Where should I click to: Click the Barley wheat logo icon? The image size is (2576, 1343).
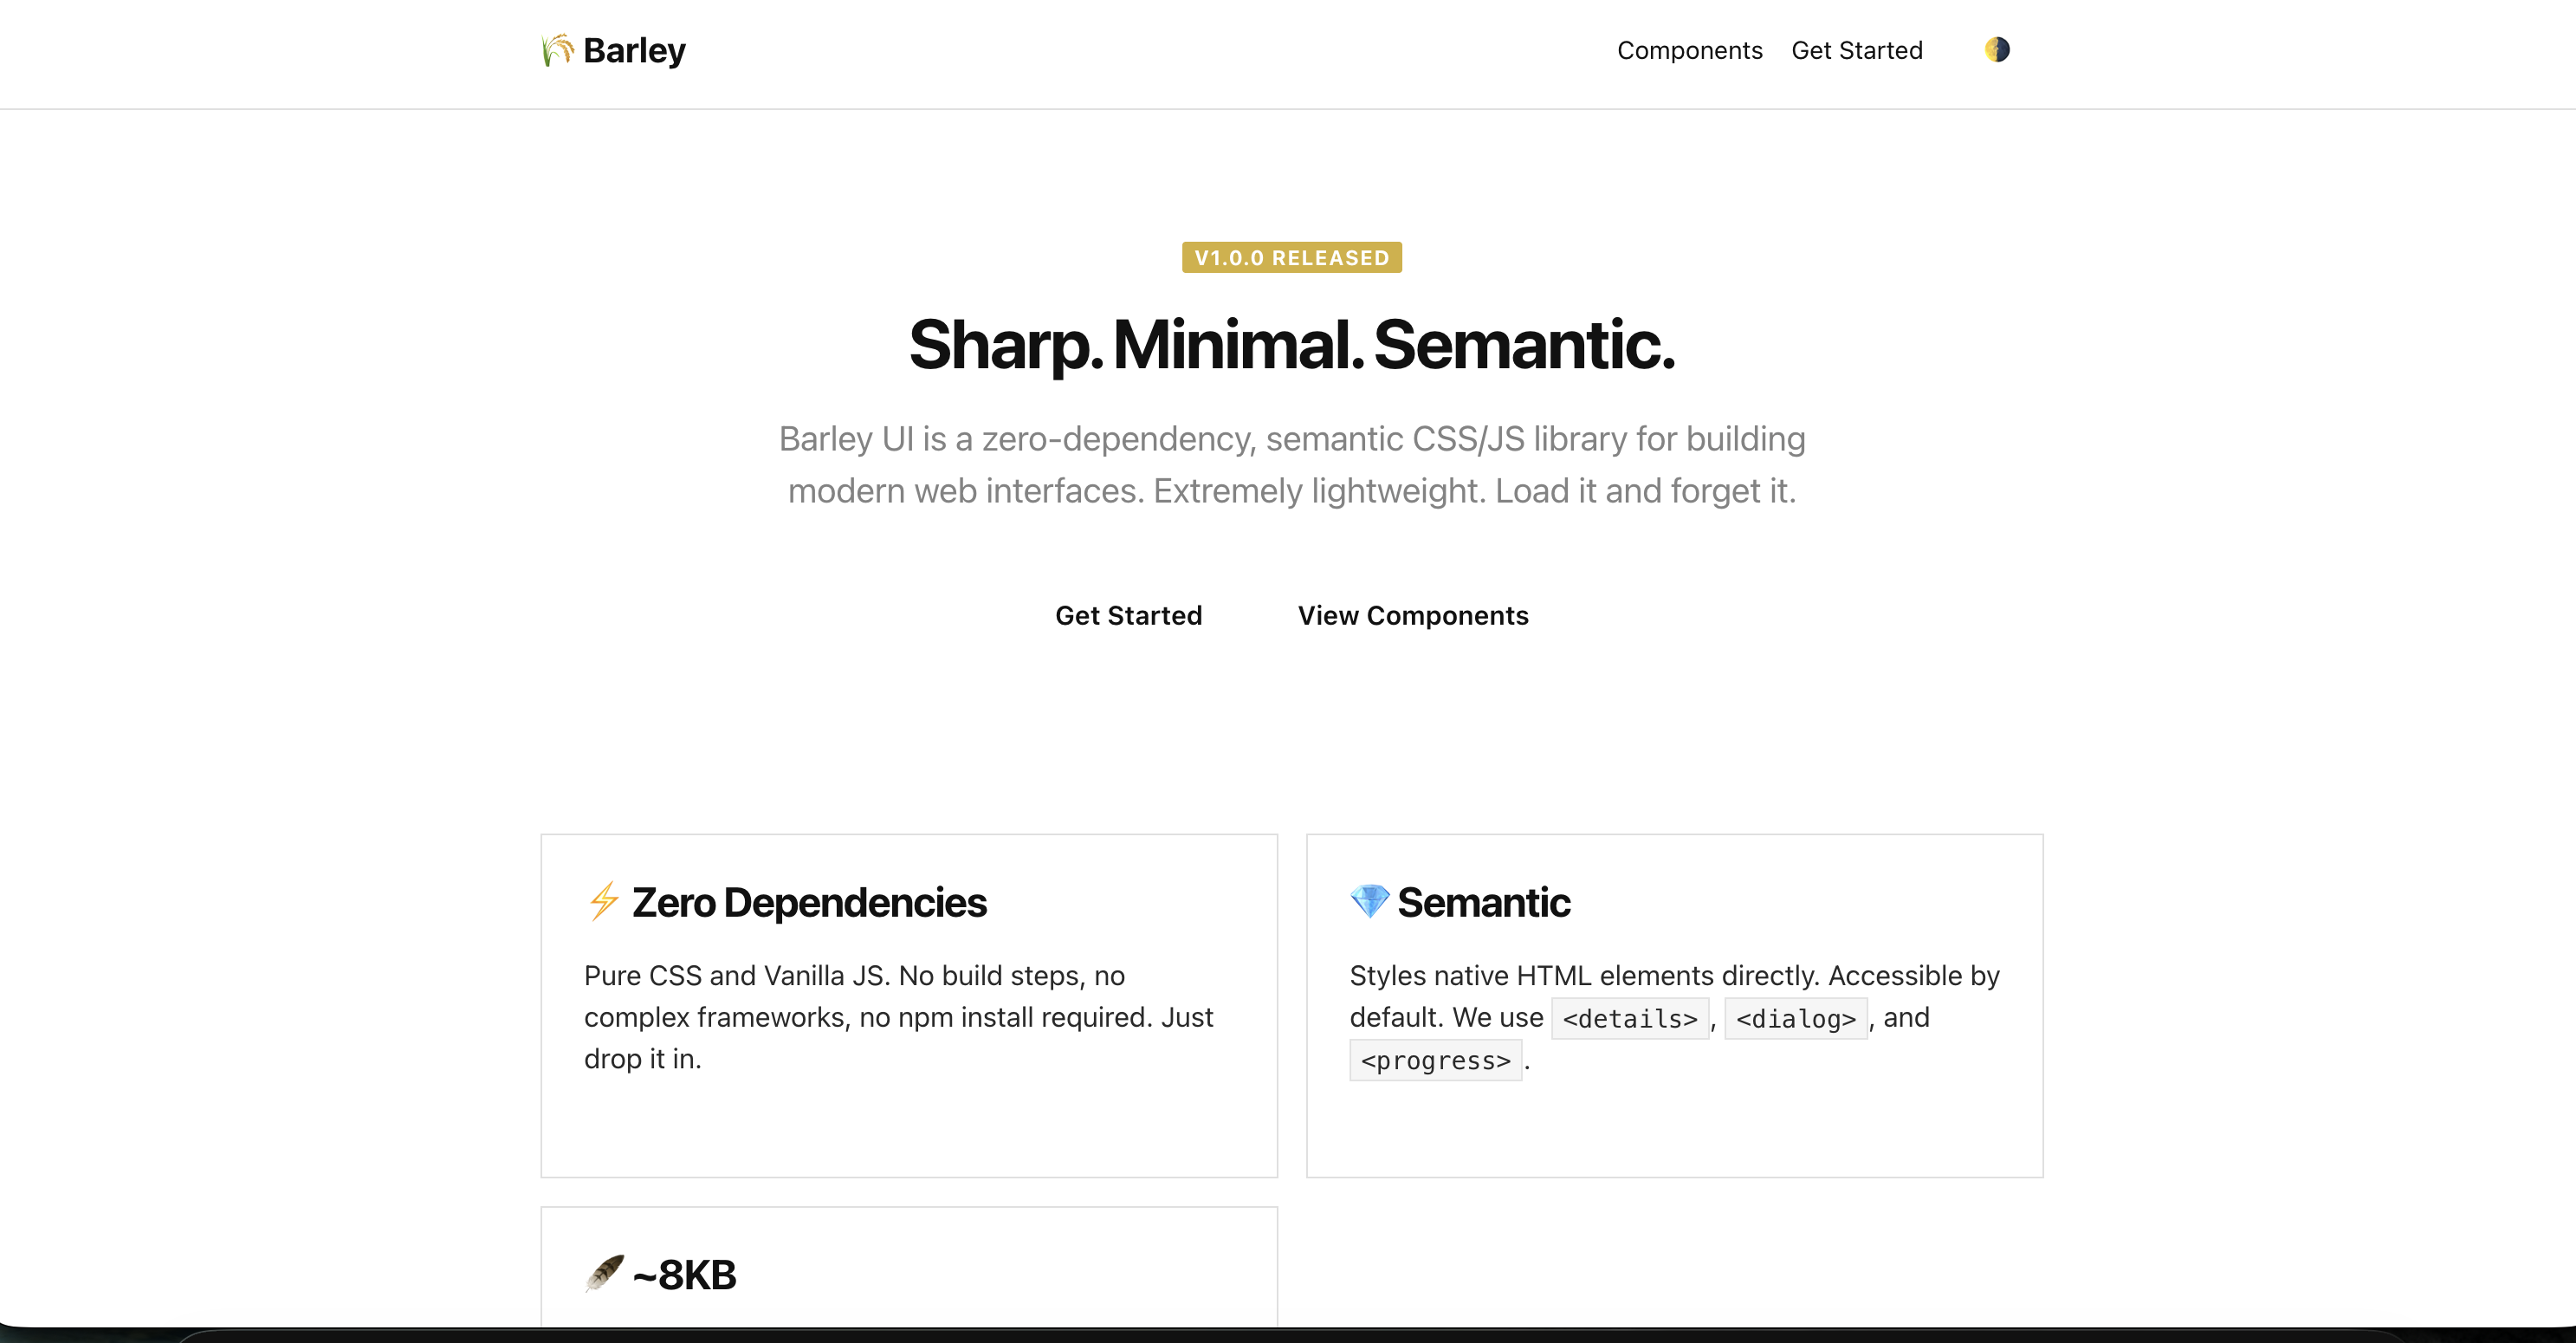point(557,50)
